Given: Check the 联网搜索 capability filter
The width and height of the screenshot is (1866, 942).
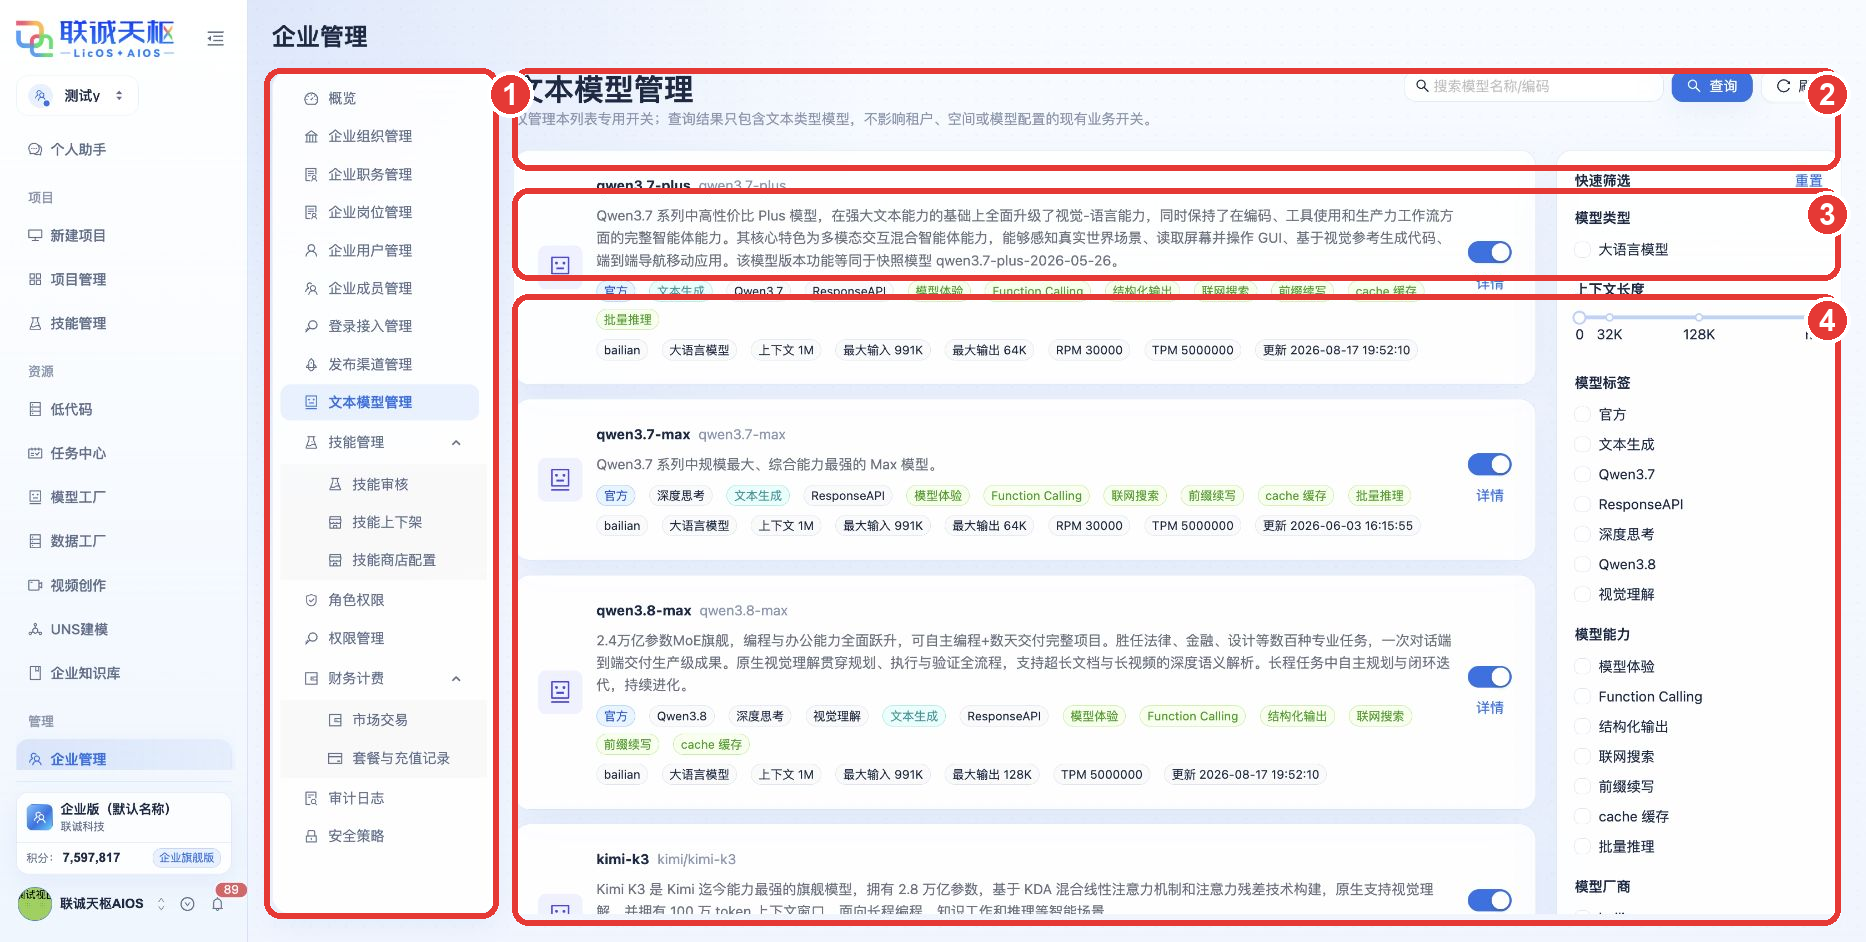Looking at the screenshot, I should 1582,756.
